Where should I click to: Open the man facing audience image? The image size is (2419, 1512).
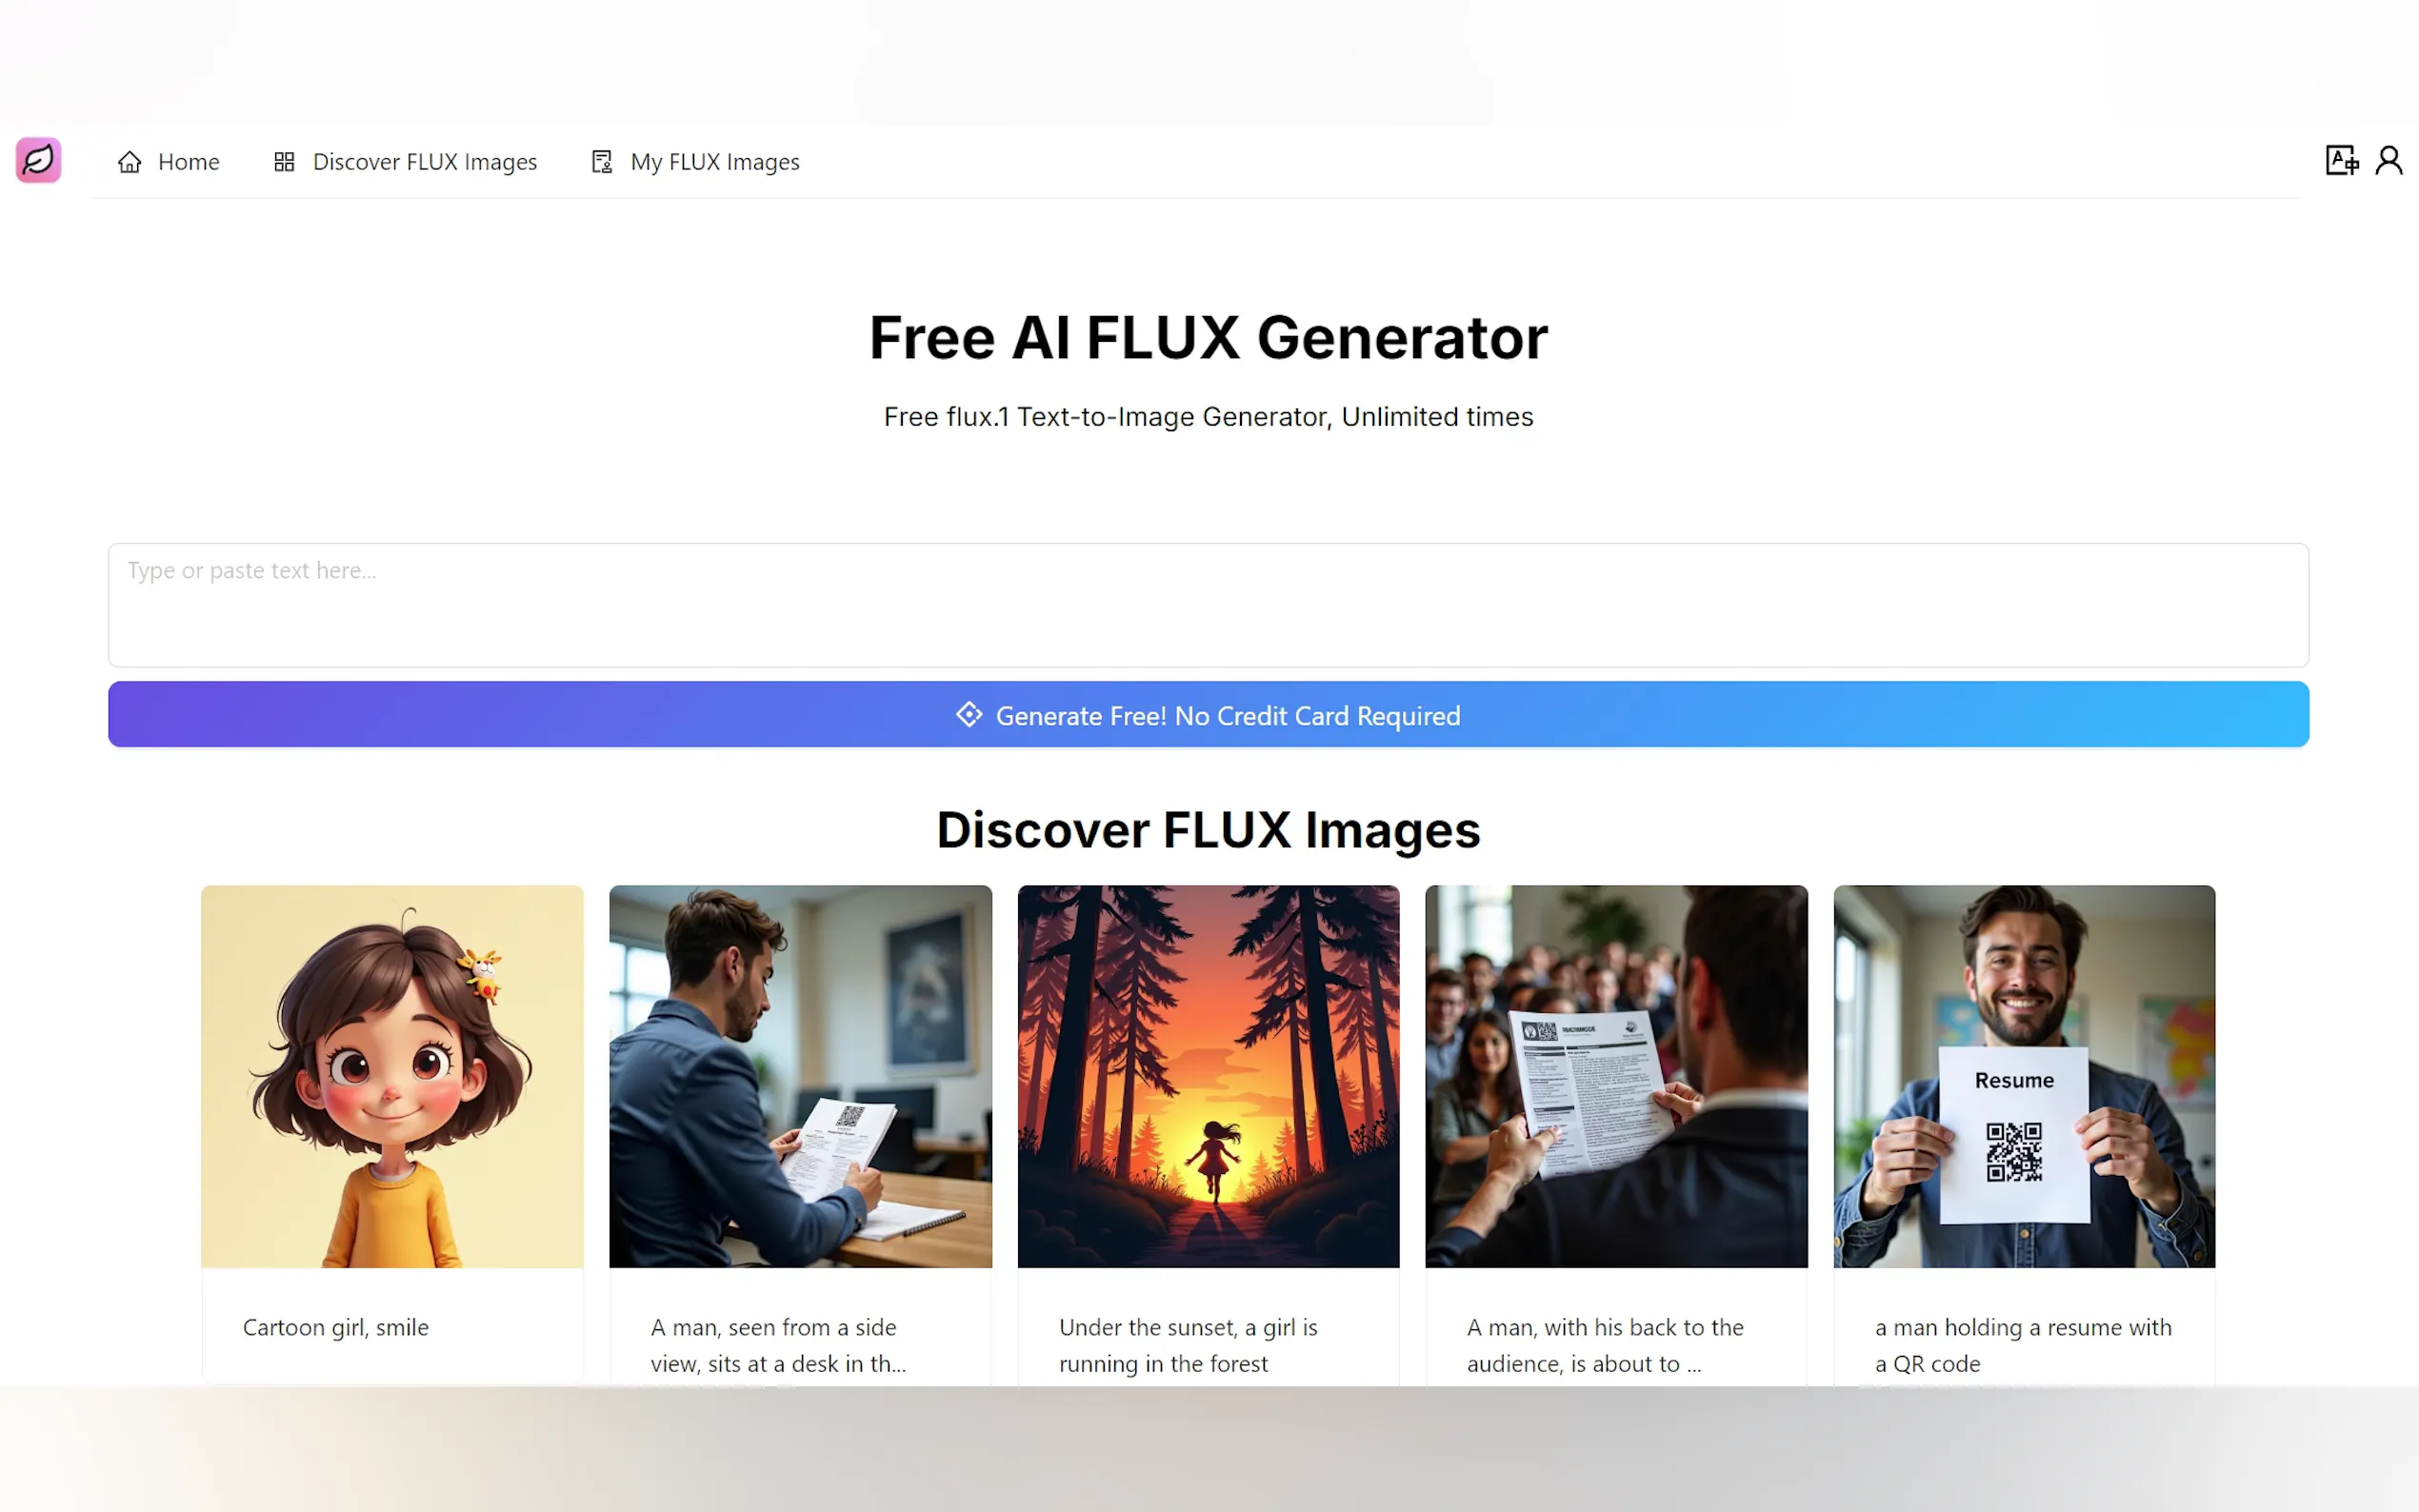(1616, 1076)
